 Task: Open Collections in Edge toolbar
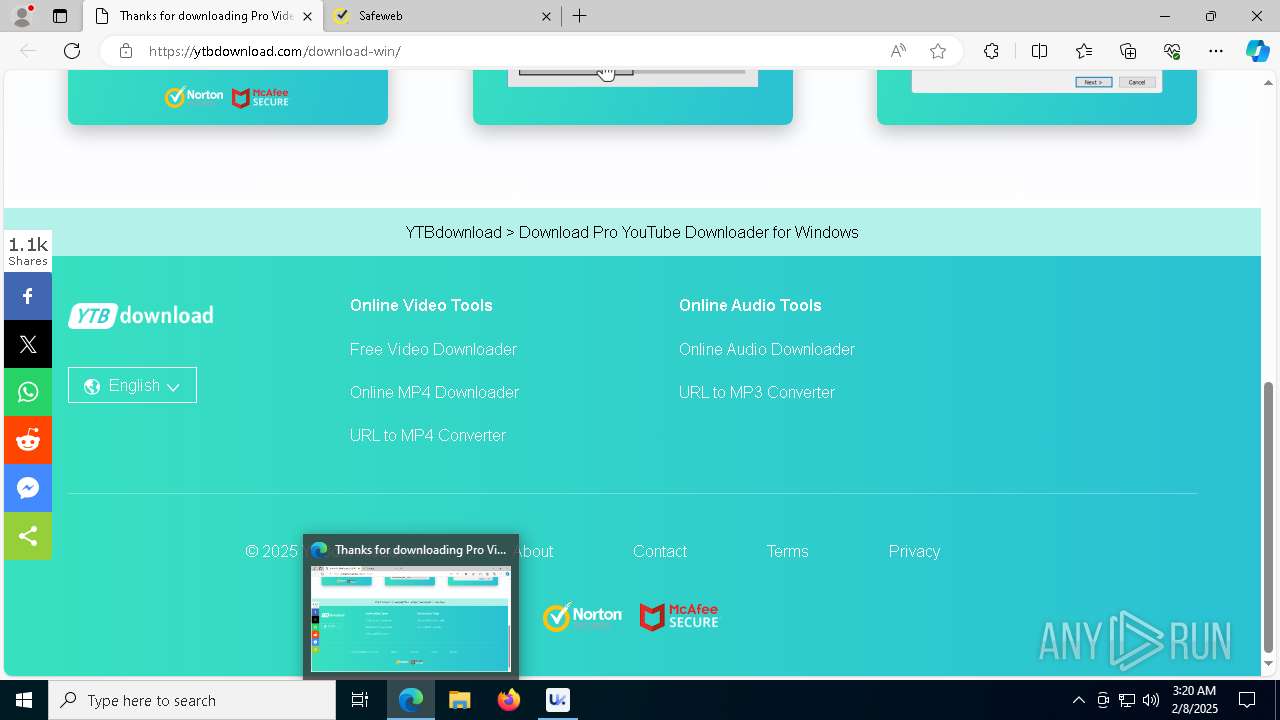(1128, 51)
